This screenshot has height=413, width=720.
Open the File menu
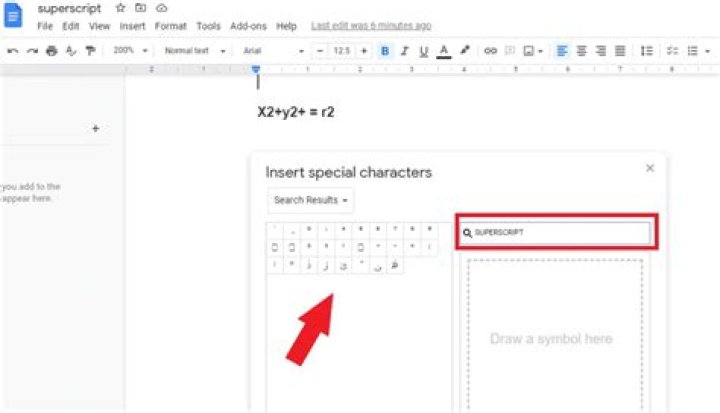[45, 26]
